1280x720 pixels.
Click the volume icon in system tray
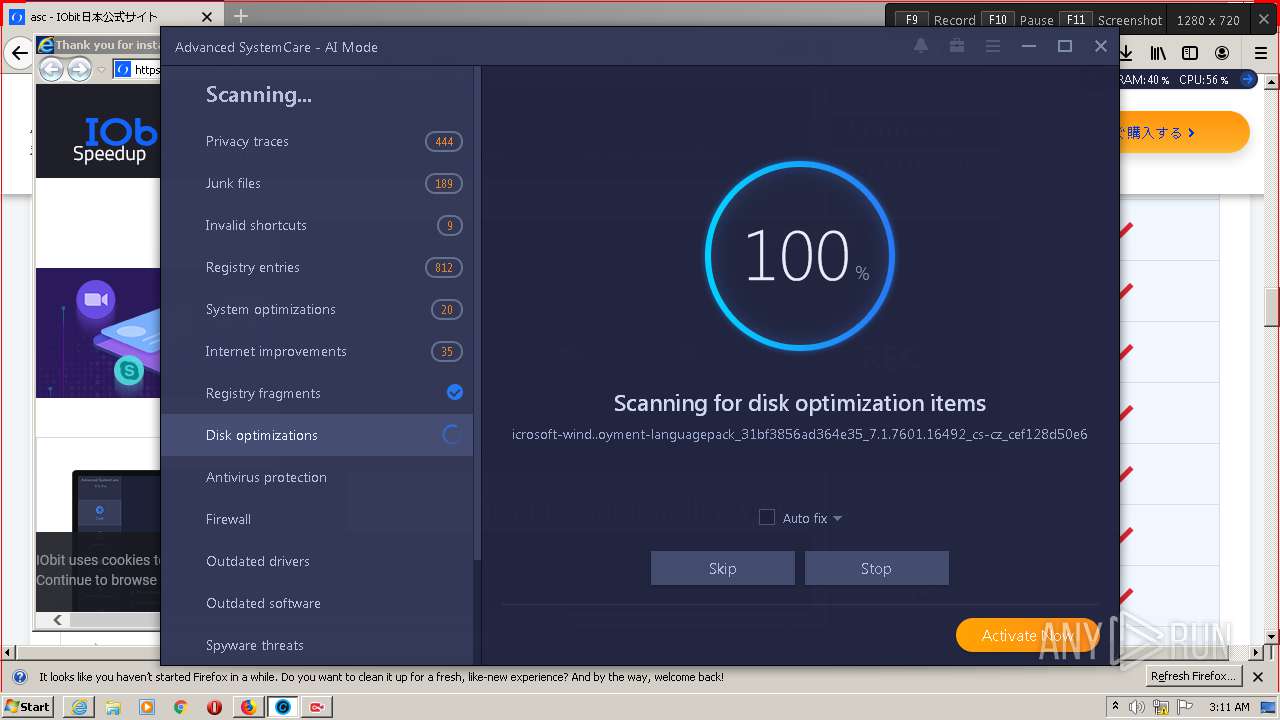click(x=1138, y=707)
